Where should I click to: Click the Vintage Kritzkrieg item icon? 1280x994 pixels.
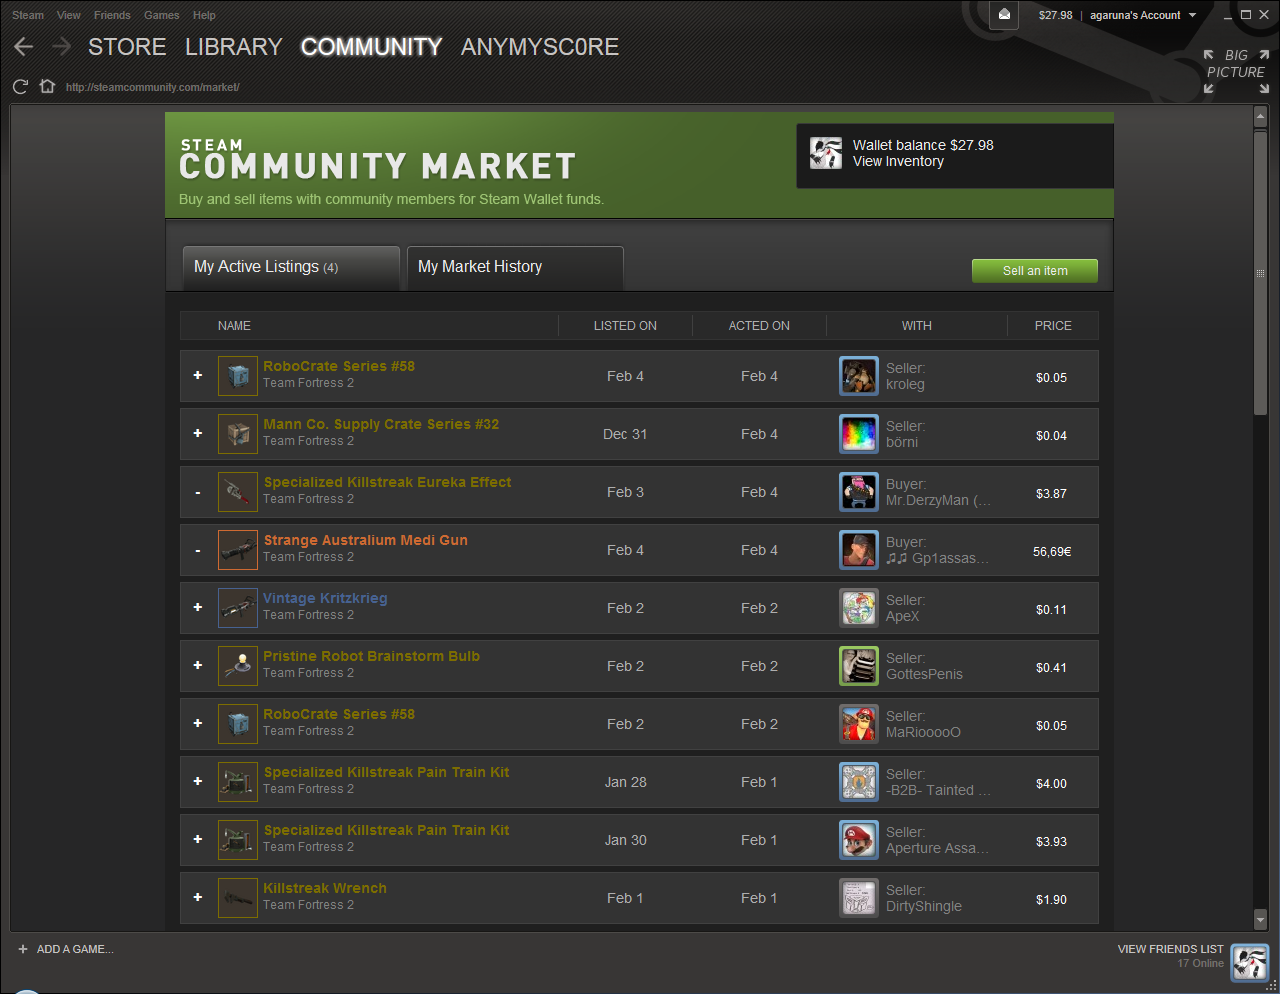[x=238, y=608]
